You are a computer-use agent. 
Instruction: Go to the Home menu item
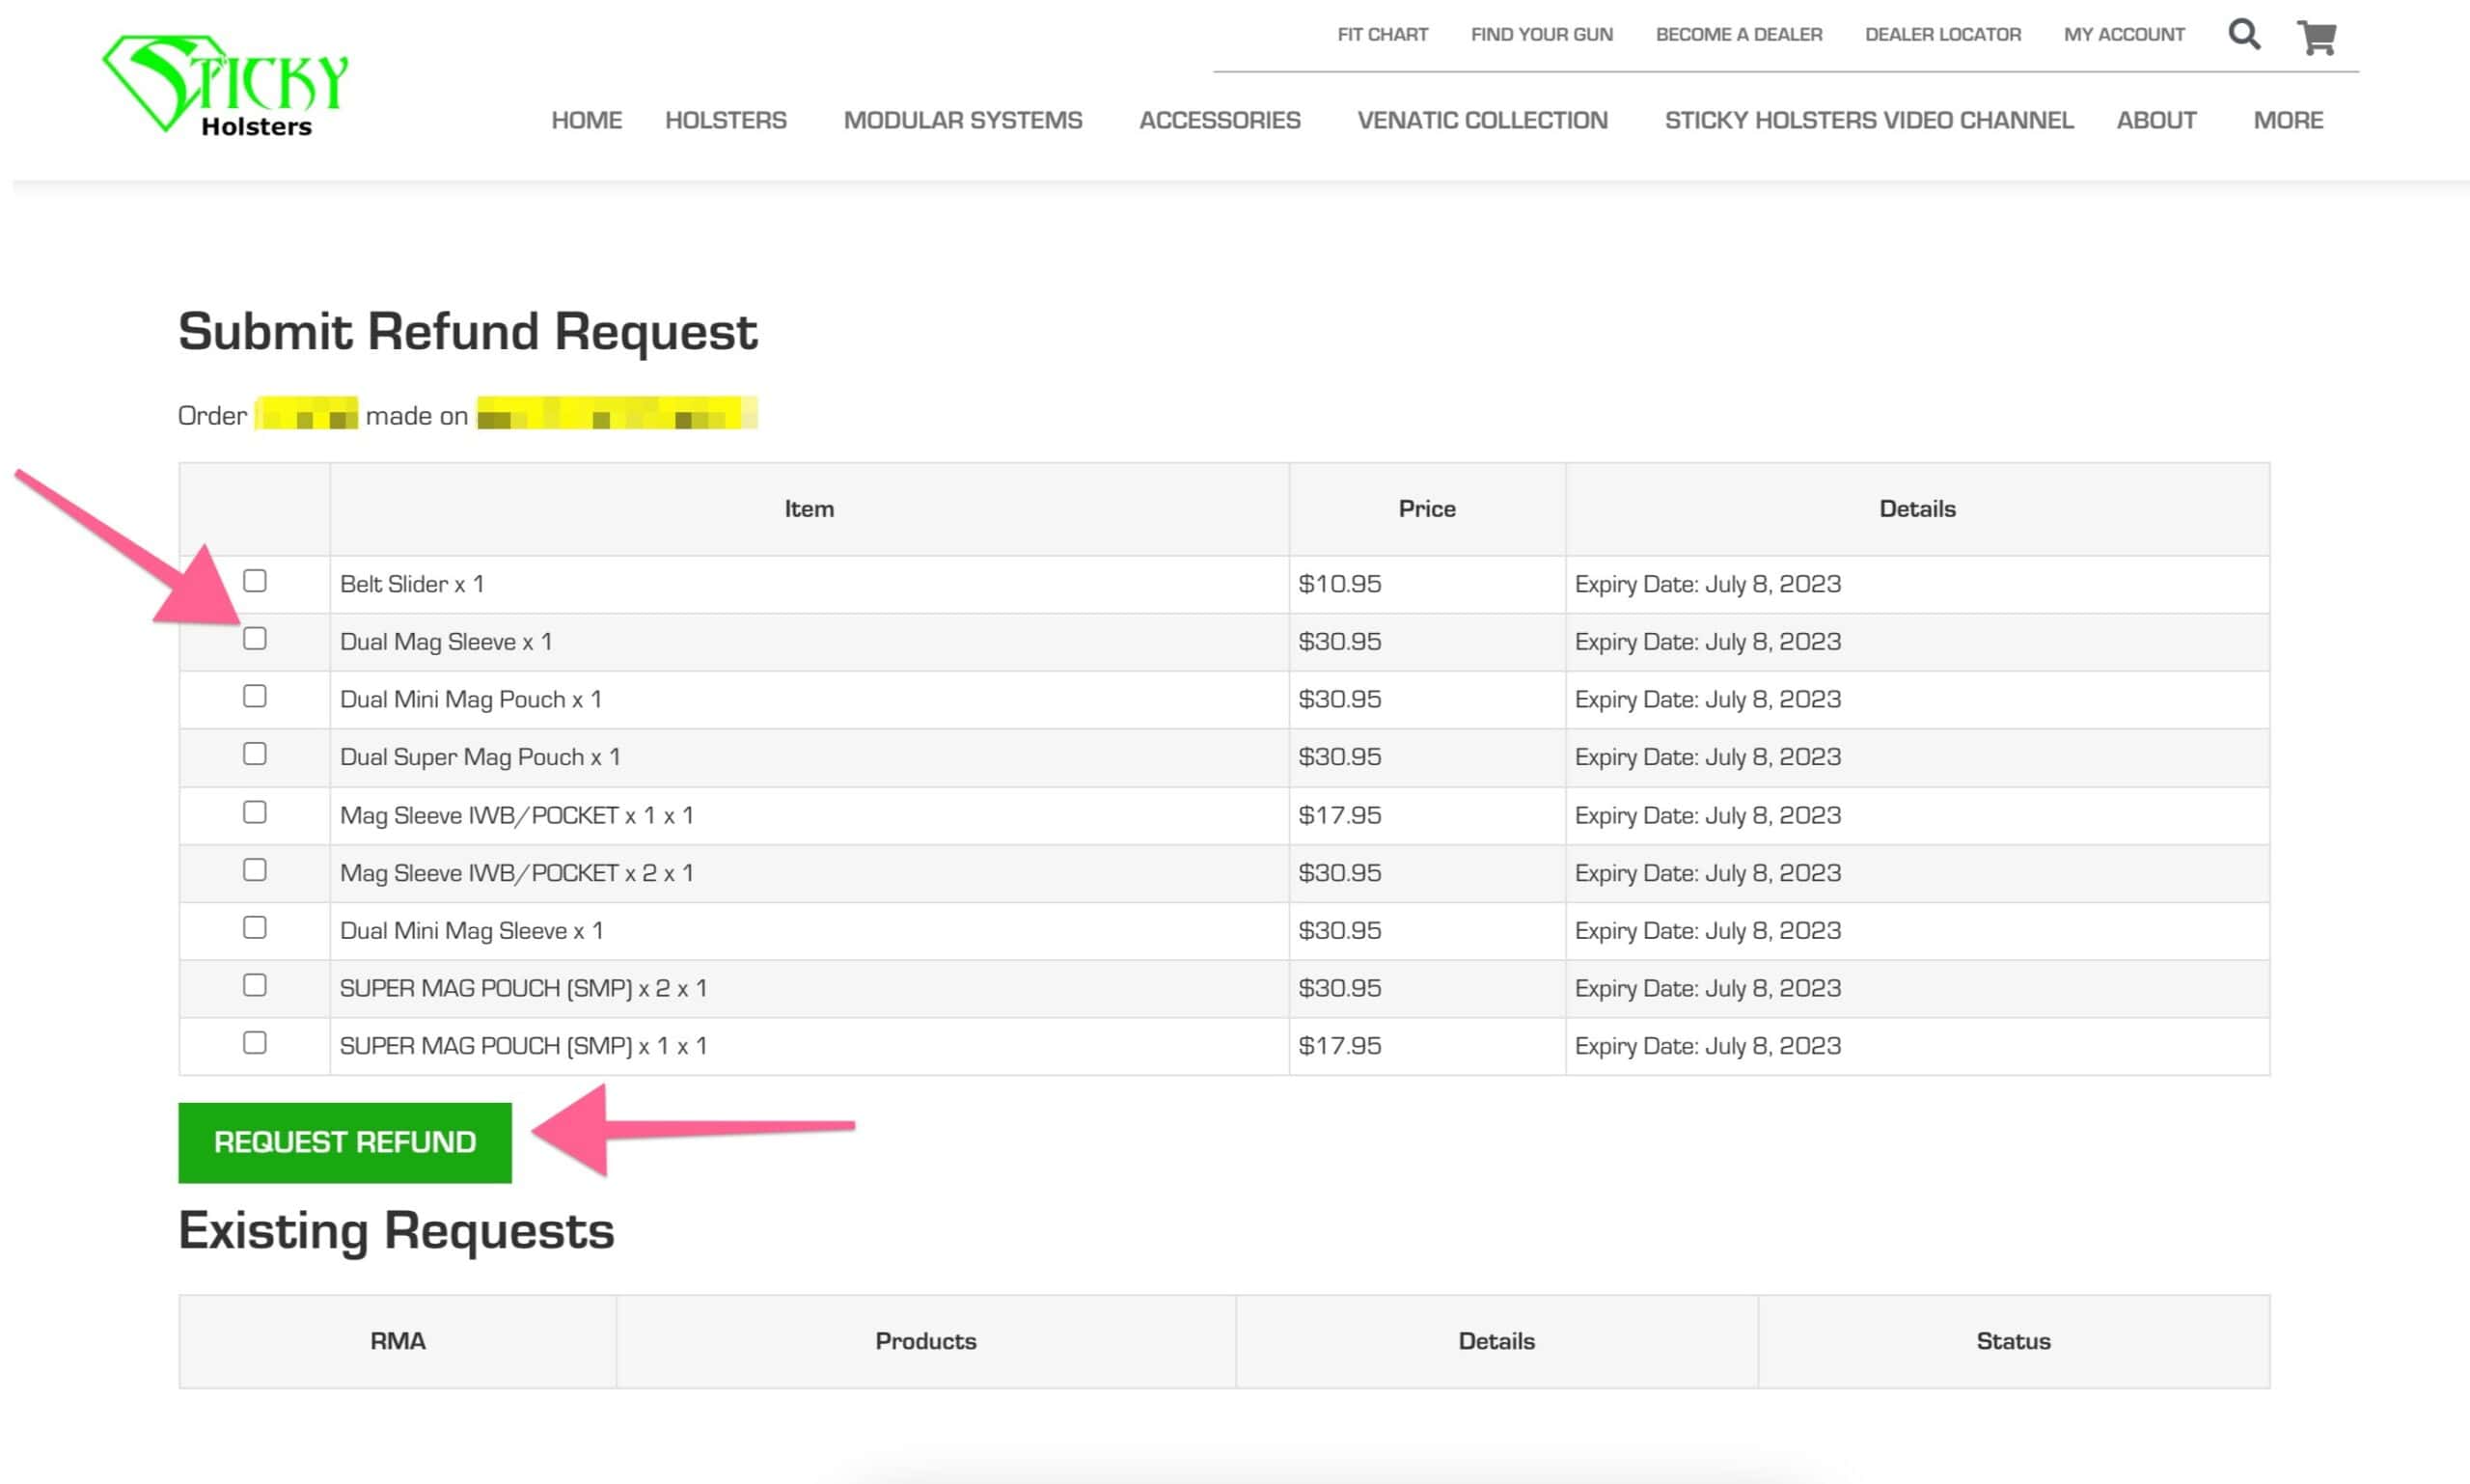pos(586,120)
